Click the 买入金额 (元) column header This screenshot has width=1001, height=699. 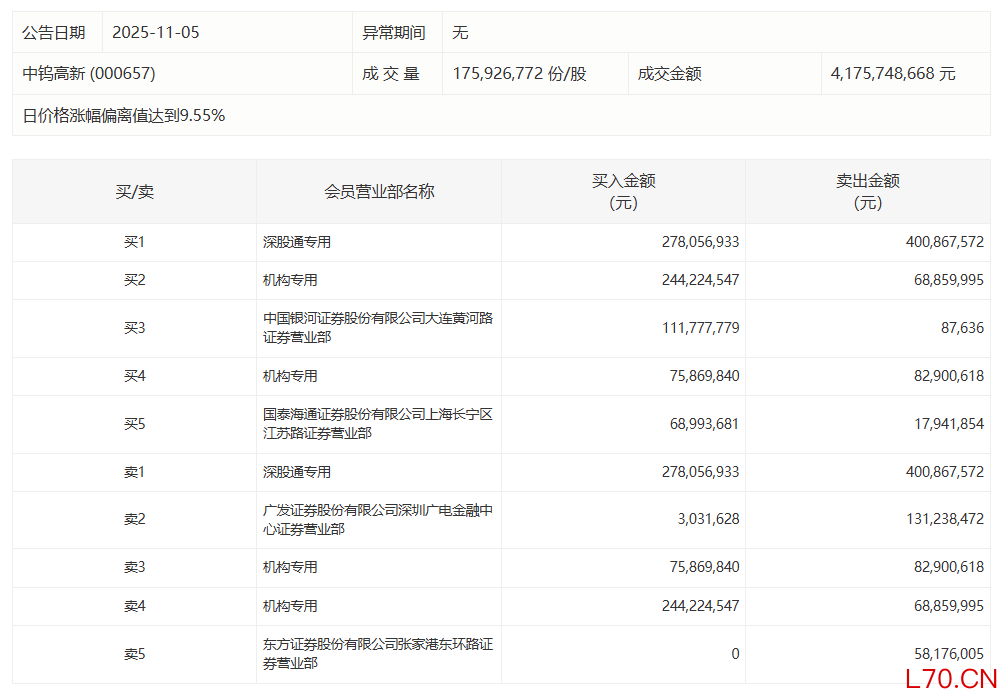point(623,192)
